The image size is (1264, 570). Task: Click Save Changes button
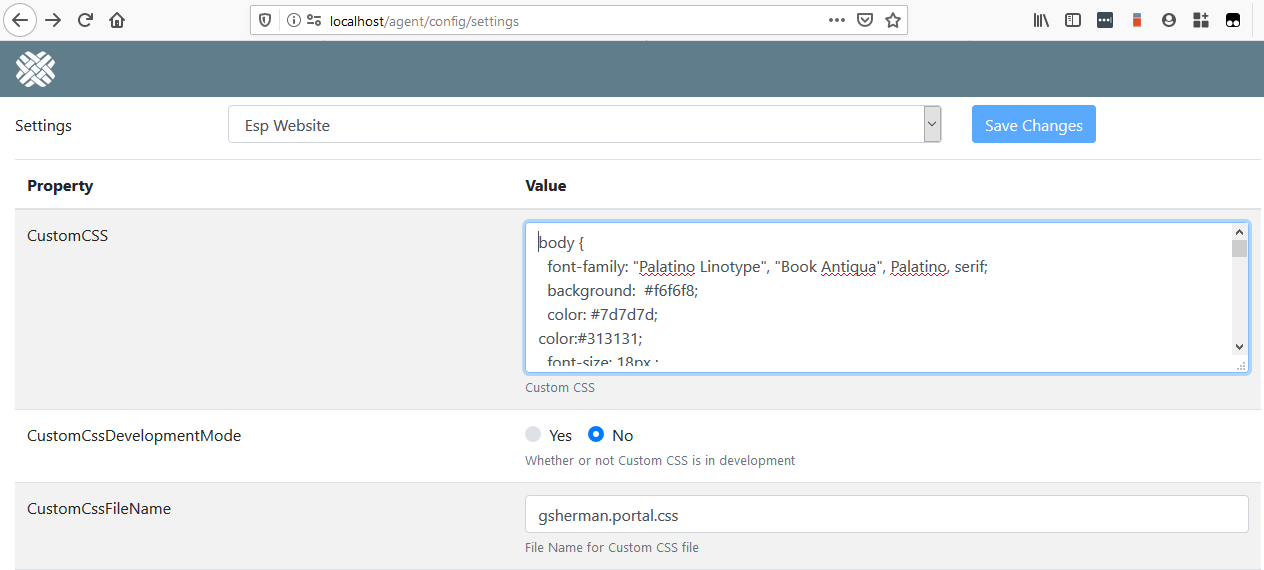tap(1033, 125)
